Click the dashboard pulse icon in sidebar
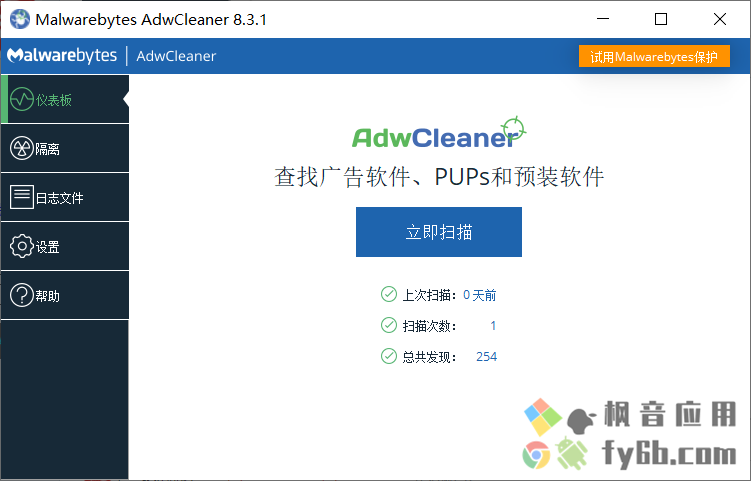The height and width of the screenshot is (481, 751). 22,99
